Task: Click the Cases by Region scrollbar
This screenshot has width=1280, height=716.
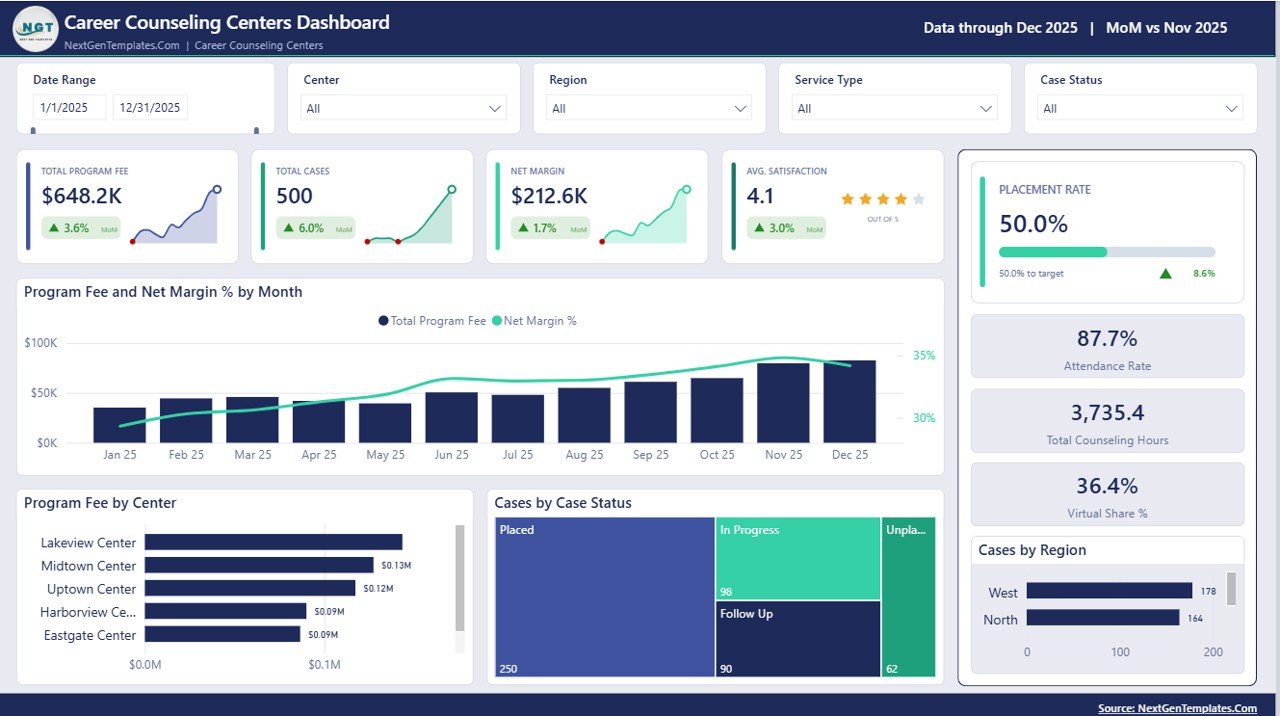Action: pyautogui.click(x=1231, y=588)
